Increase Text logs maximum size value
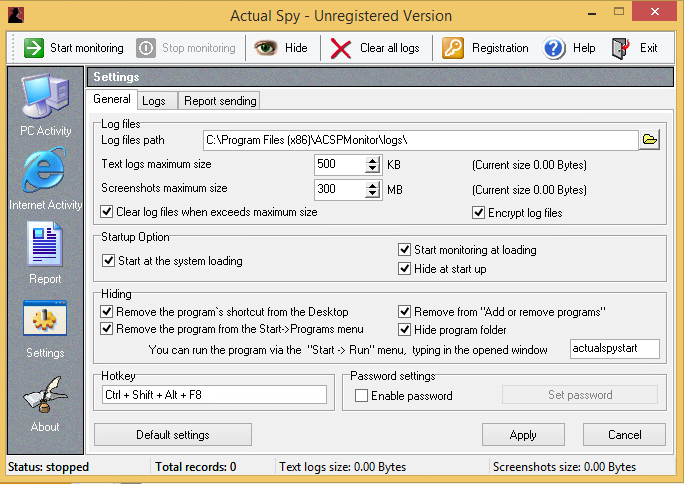The height and width of the screenshot is (484, 684). 373,160
